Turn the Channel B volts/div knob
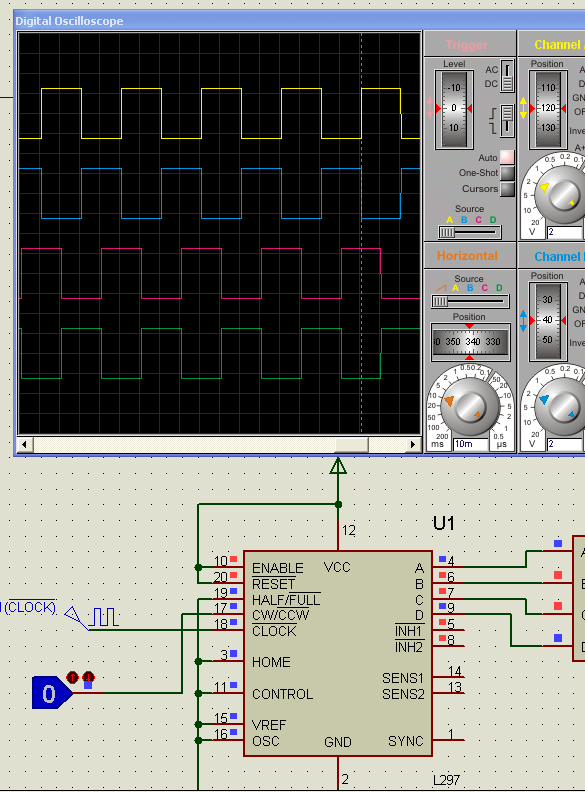This screenshot has width=585, height=792. point(562,407)
